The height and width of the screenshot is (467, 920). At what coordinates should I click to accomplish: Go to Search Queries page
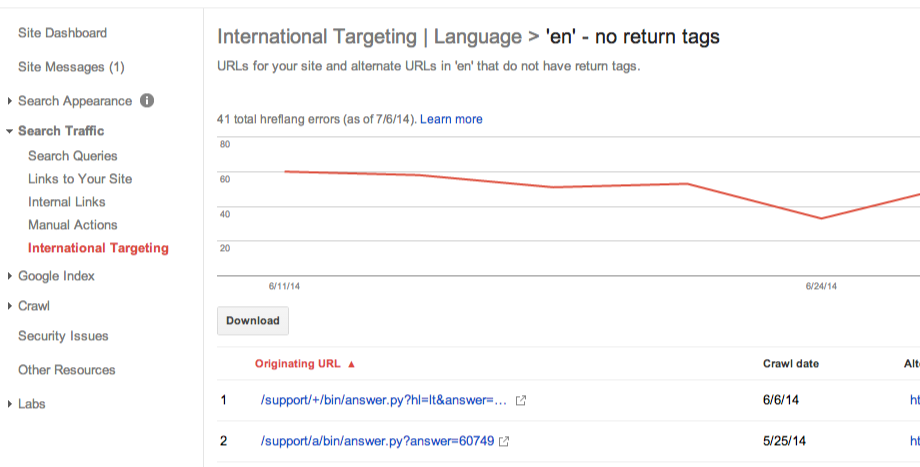point(72,156)
